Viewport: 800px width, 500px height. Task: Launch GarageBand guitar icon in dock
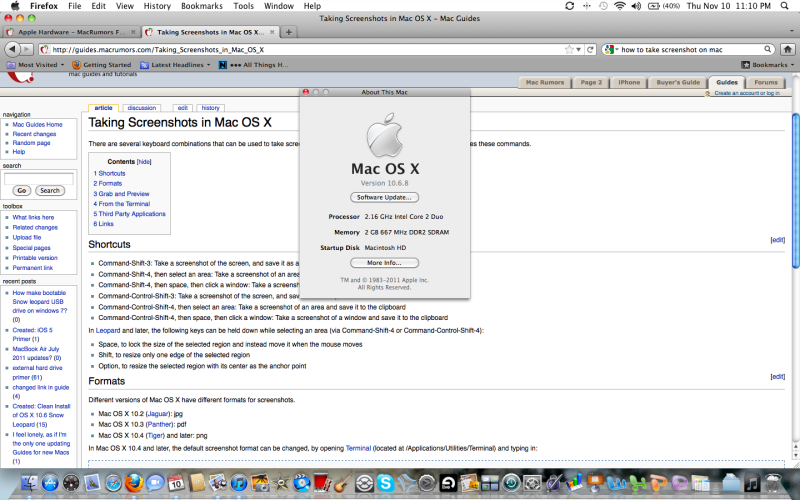coord(343,483)
